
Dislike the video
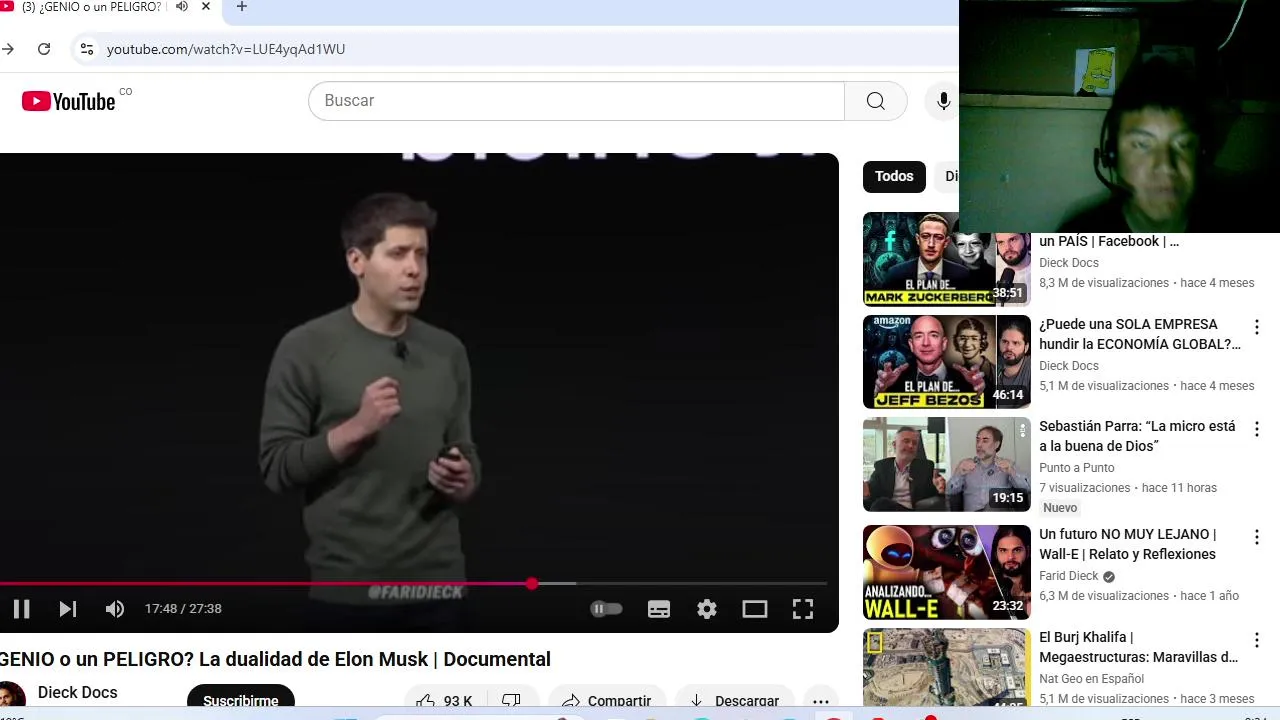[x=511, y=700]
